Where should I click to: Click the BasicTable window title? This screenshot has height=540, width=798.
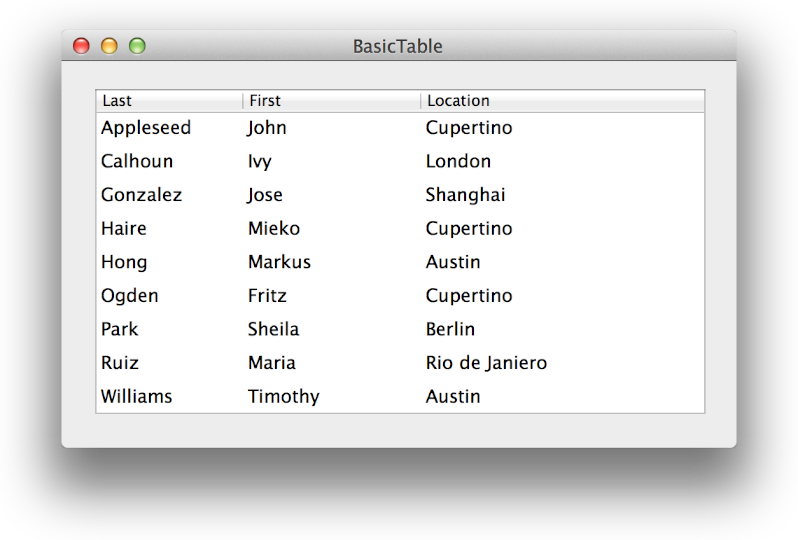coord(398,46)
